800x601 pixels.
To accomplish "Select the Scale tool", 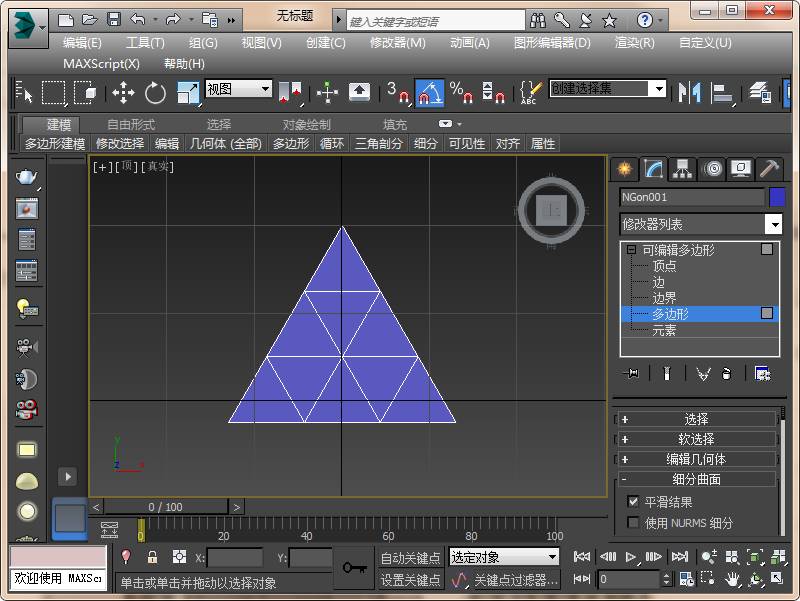I will [x=188, y=93].
